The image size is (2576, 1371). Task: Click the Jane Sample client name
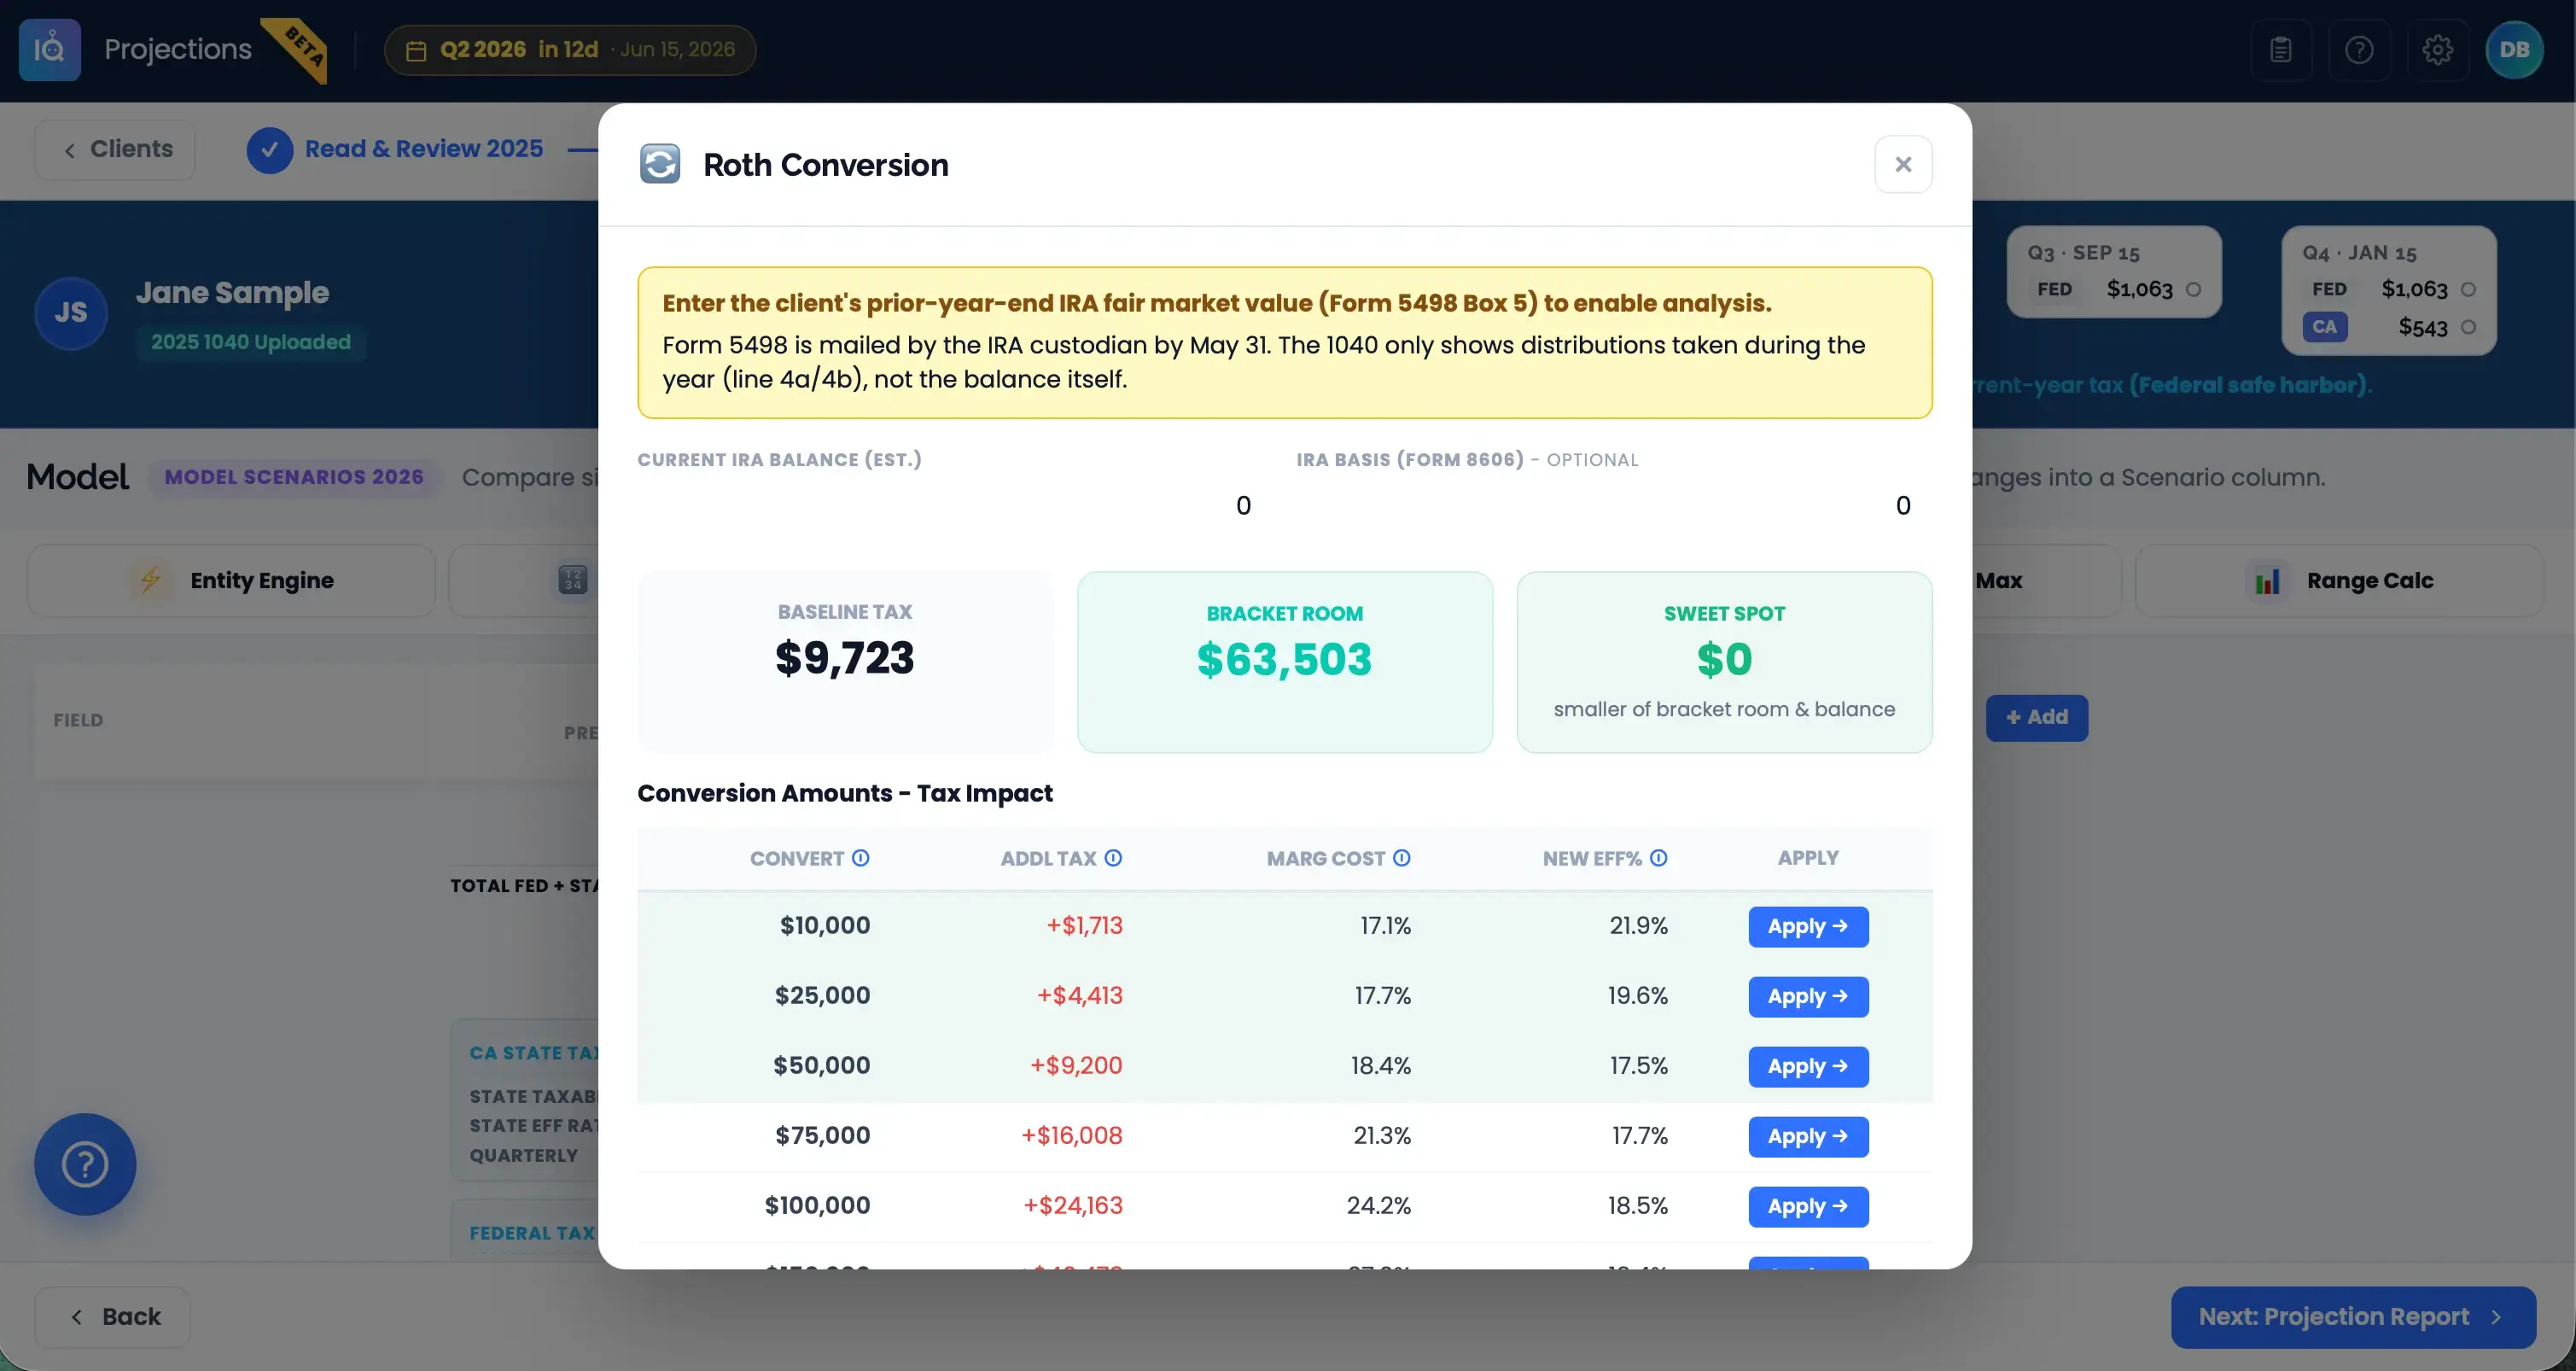click(232, 292)
